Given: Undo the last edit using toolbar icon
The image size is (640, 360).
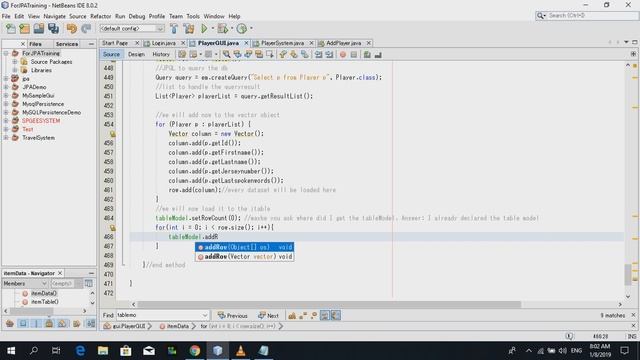Looking at the screenshot, I should (72, 29).
